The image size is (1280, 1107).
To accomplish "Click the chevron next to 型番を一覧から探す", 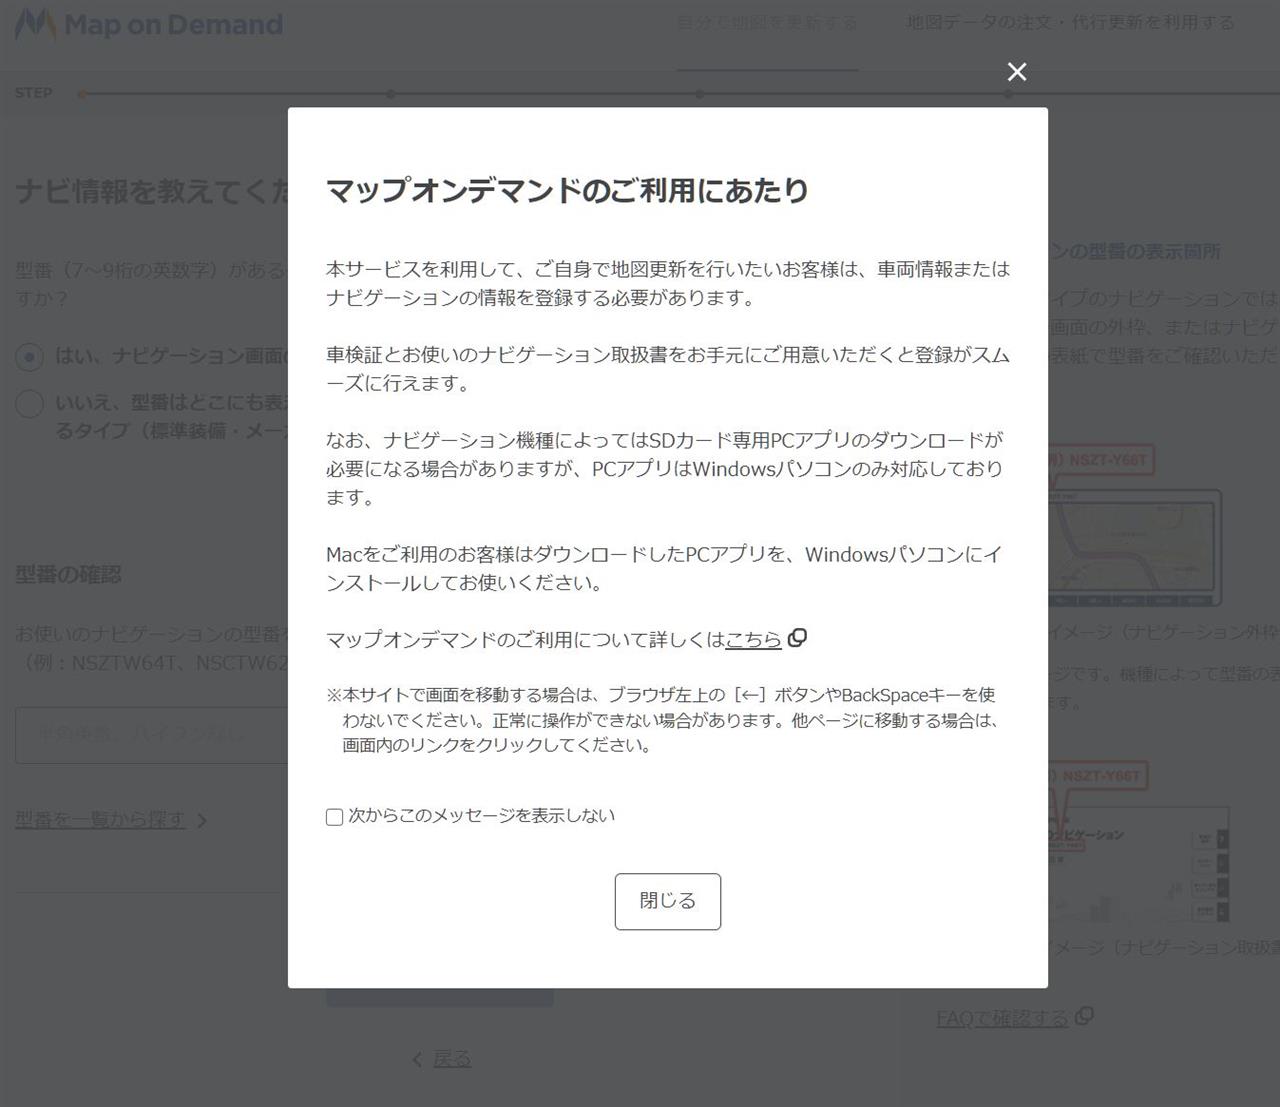I will [x=202, y=821].
